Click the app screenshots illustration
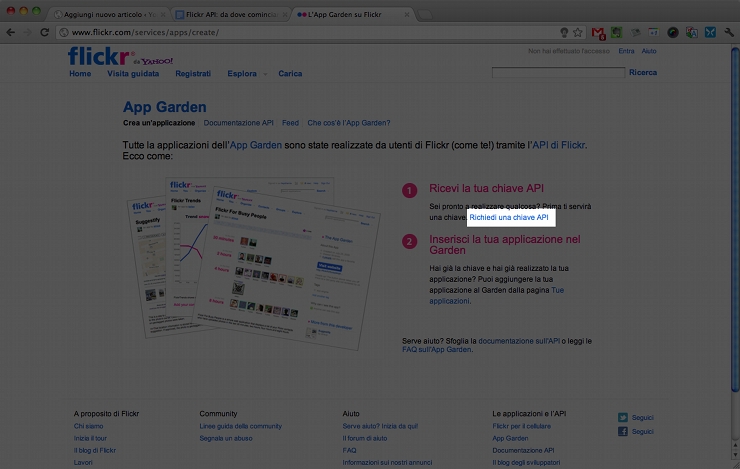Screen dimensions: 740x469 click(x=254, y=263)
